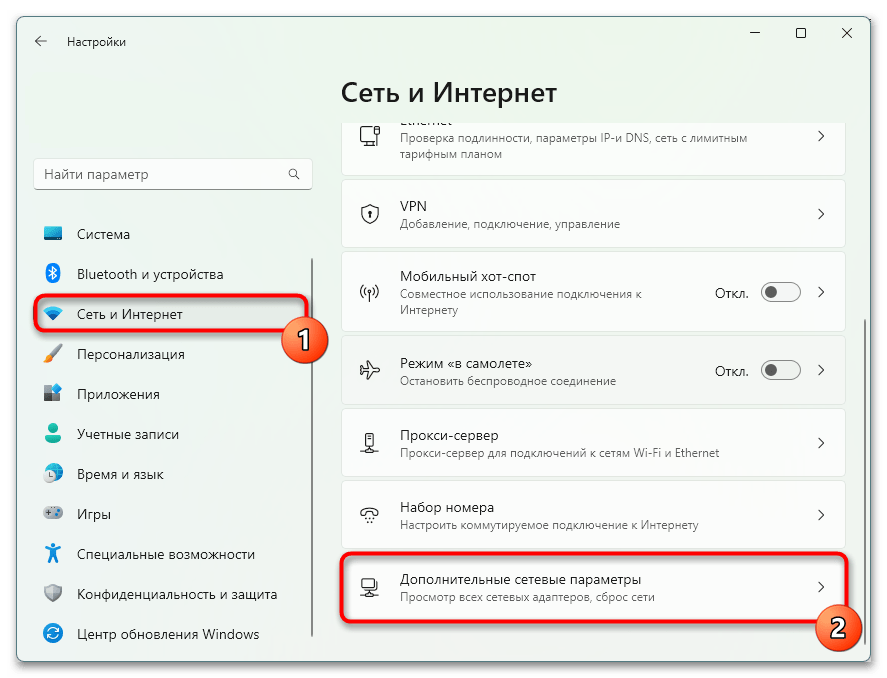
Task: Open Дополнительные сетевые параметры chevron
Action: click(x=821, y=588)
